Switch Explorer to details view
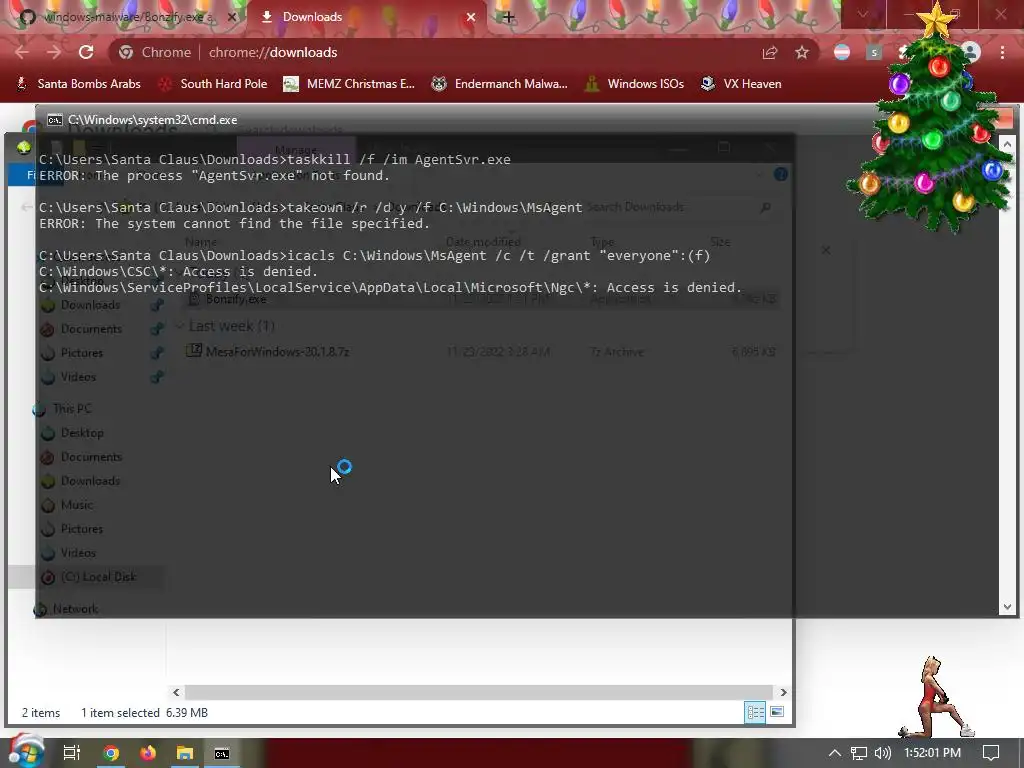The height and width of the screenshot is (768, 1024). click(x=755, y=712)
